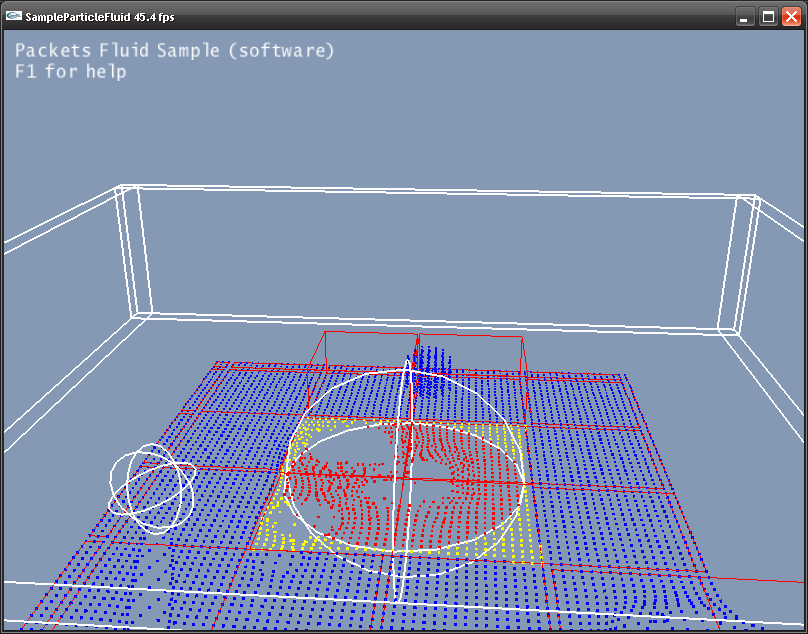This screenshot has width=808, height=634.
Task: Minimize the SampleParticleFluid window
Action: 745,17
